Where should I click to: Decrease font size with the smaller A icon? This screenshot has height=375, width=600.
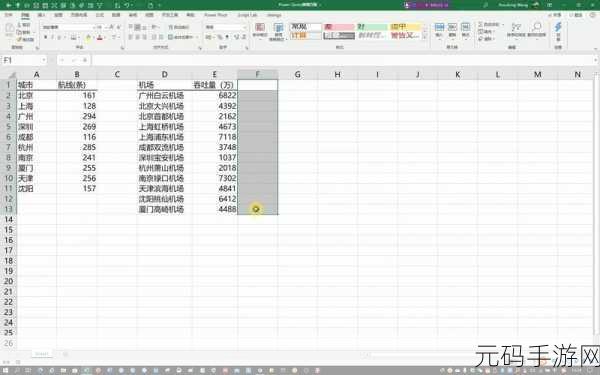(119, 27)
